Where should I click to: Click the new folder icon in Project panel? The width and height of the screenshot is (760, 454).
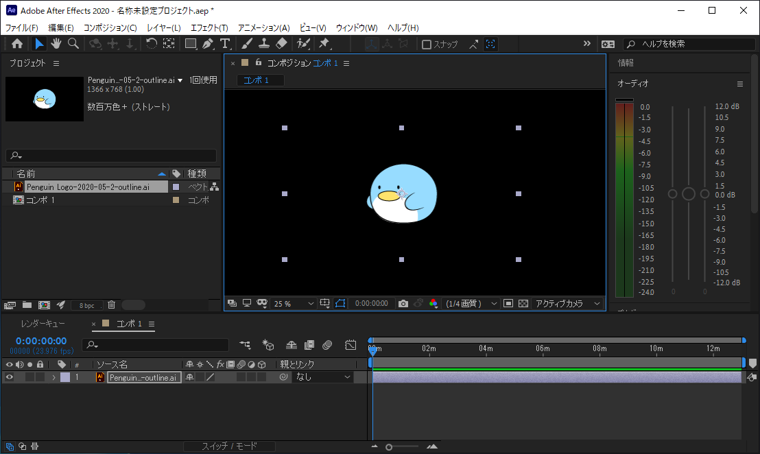[27, 305]
